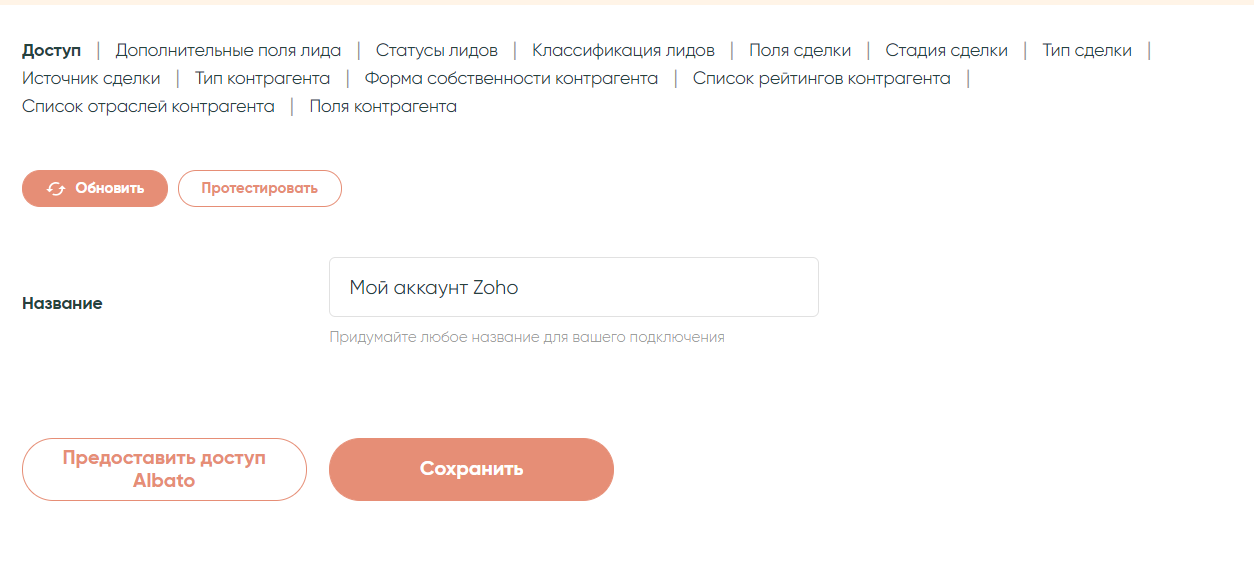
Task: Open the Статусы лидов tab
Action: 436,50
